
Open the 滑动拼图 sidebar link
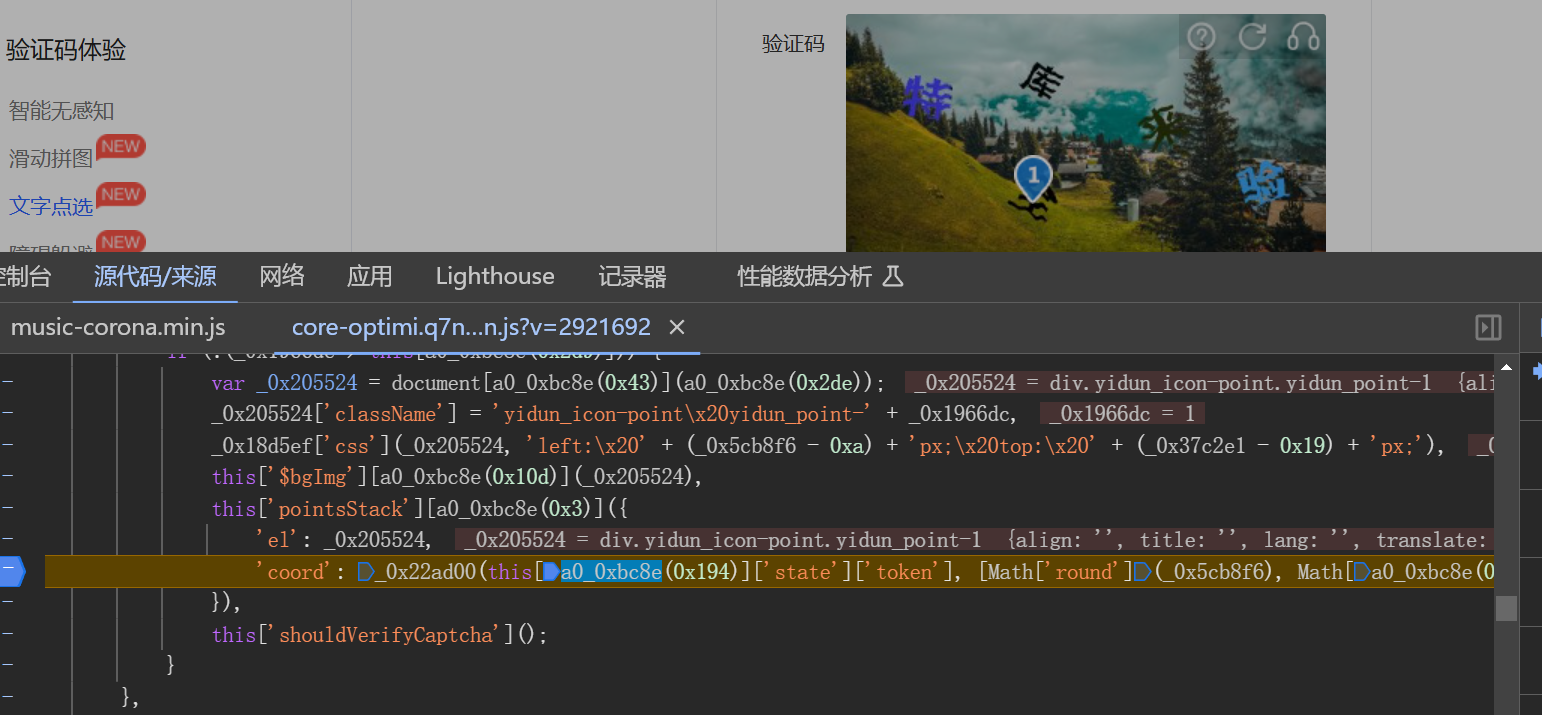51,158
